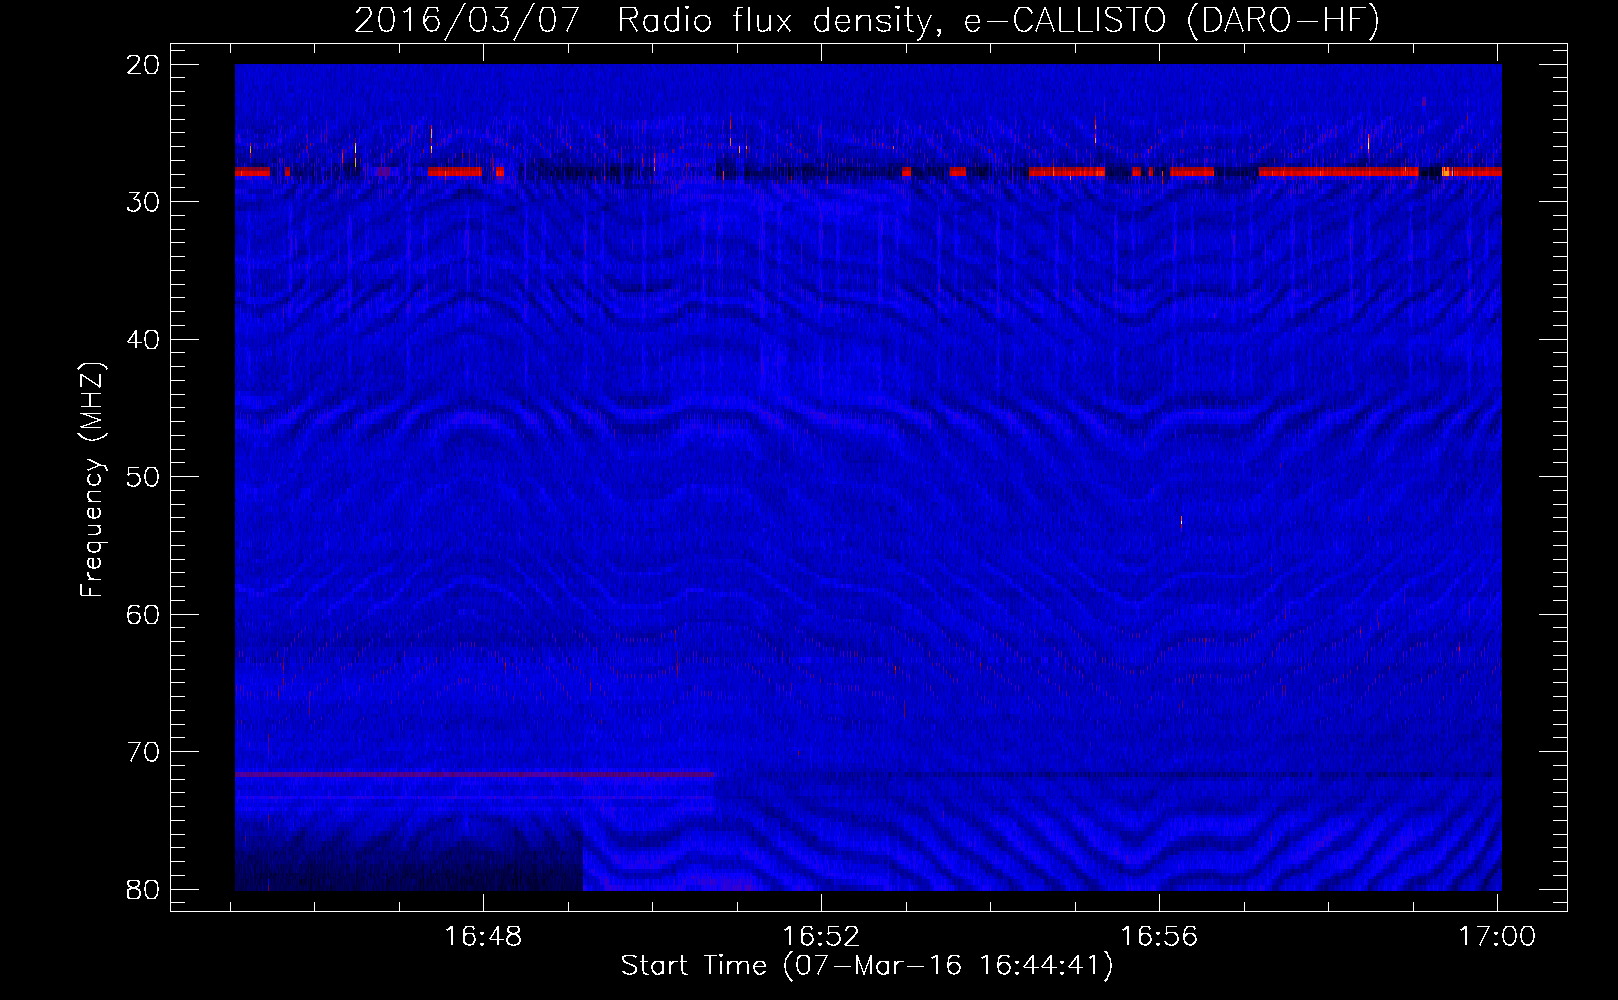The width and height of the screenshot is (1618, 1000).
Task: Click the 17:00 time tick label
Action: point(1497,936)
